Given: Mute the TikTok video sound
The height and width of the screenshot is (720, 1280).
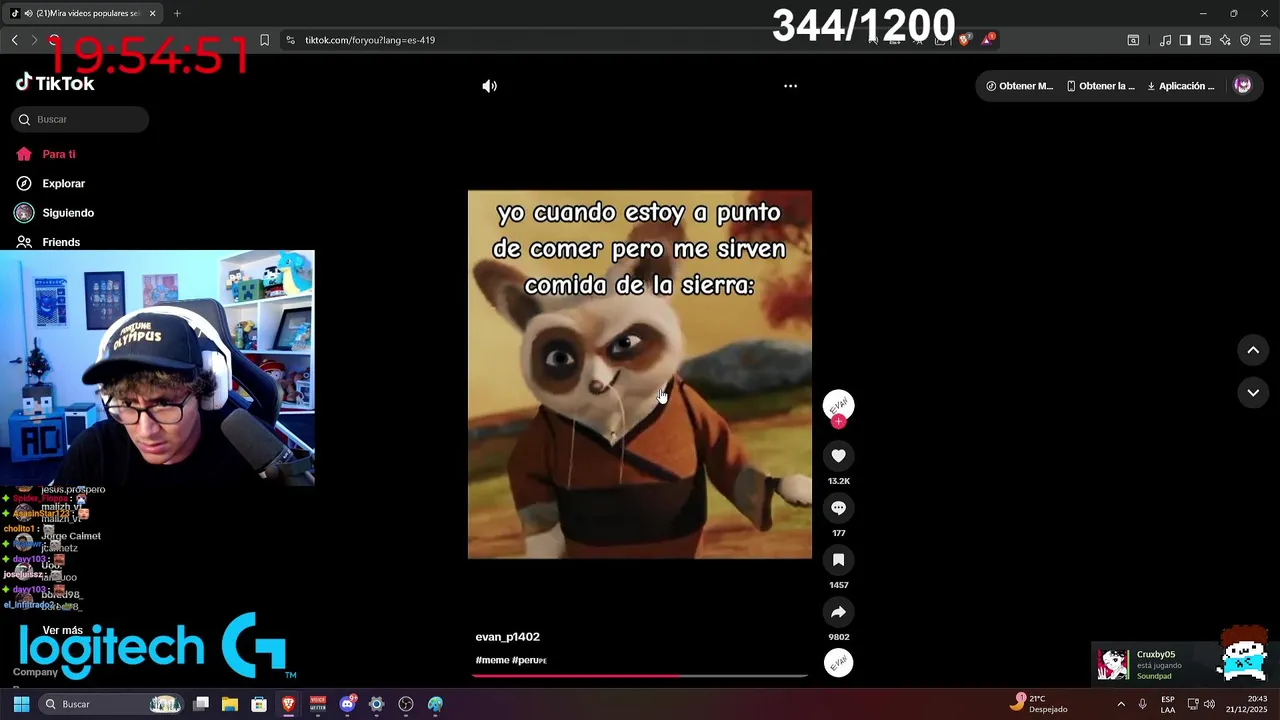Looking at the screenshot, I should coord(489,86).
